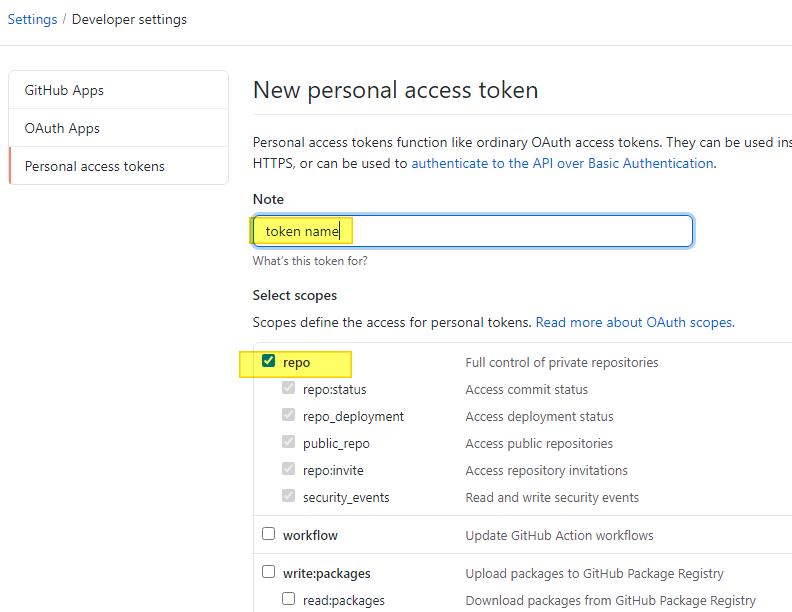The width and height of the screenshot is (792, 612).
Task: Click the public_repo checkbox
Action: pyautogui.click(x=288, y=443)
